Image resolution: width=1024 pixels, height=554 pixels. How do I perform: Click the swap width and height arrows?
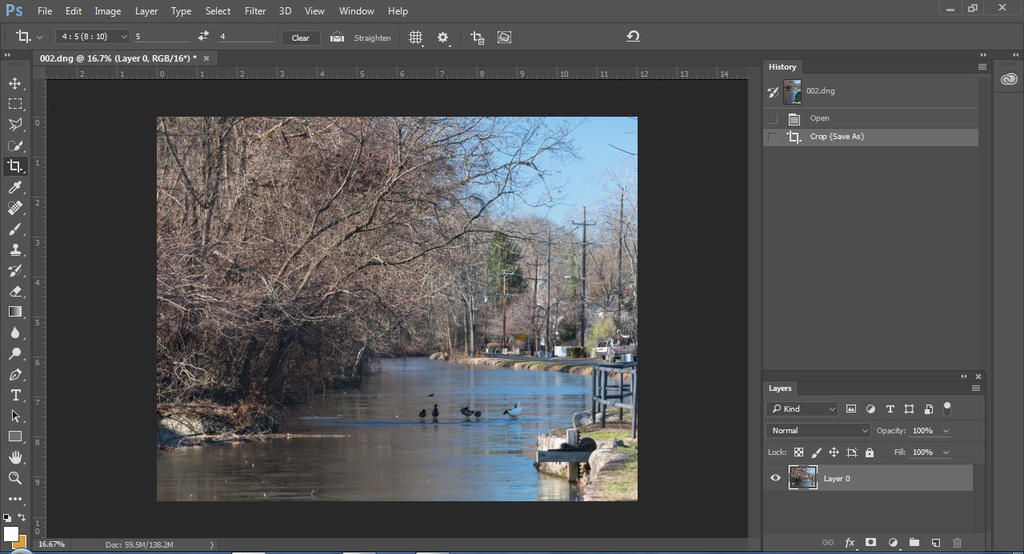point(204,37)
